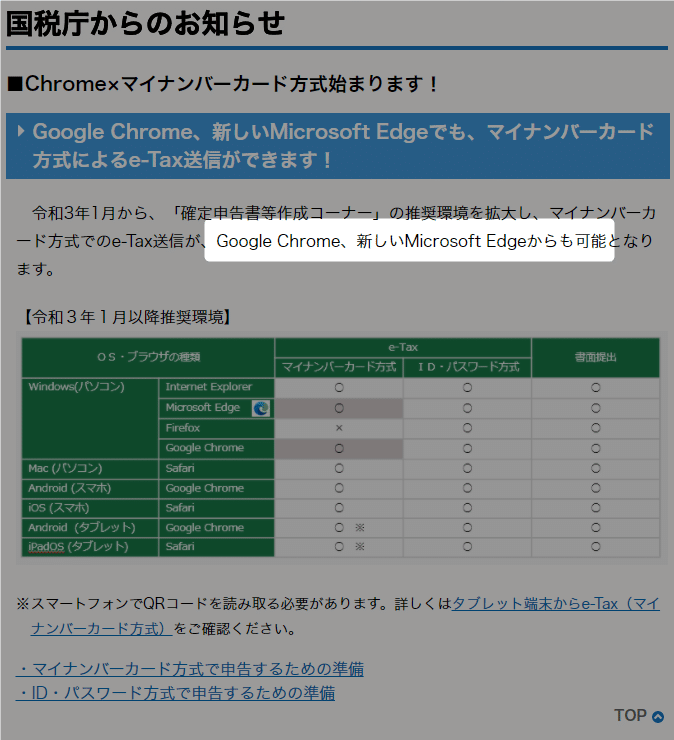Click Google Chrome cell in Windows group
The height and width of the screenshot is (740, 674).
(x=217, y=448)
